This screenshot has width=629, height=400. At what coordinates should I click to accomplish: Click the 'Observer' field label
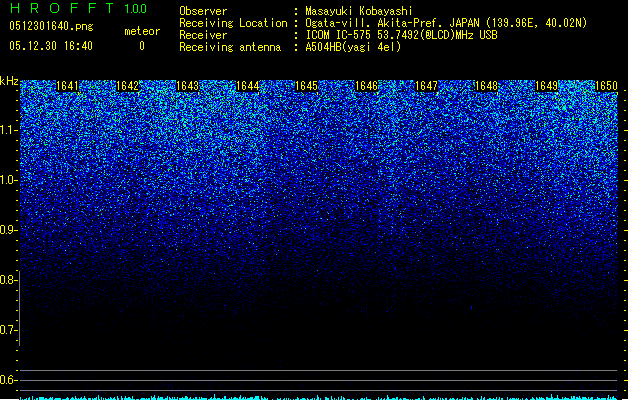coord(203,11)
